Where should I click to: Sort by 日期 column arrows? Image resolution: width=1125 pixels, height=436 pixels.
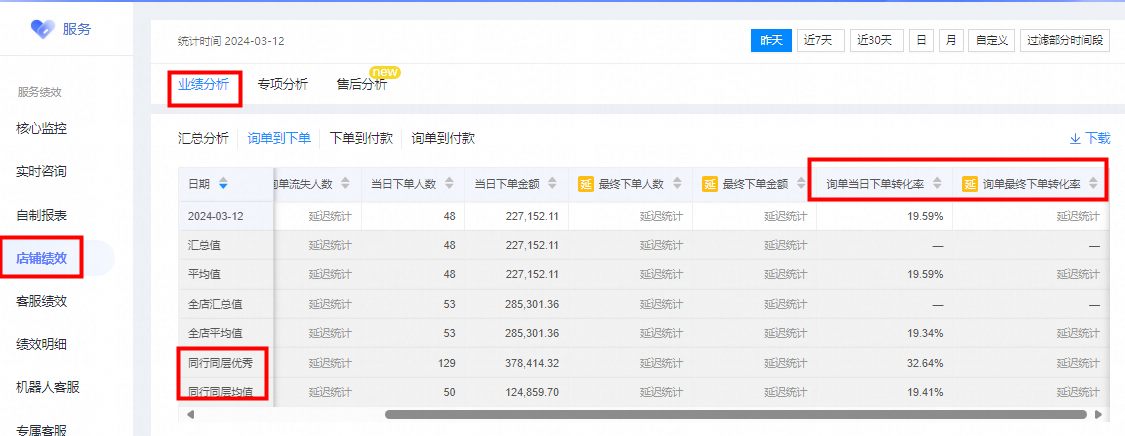click(223, 184)
